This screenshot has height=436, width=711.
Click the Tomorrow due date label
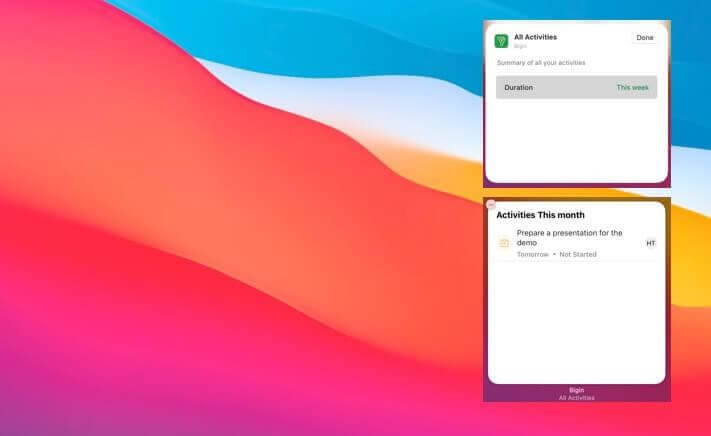(533, 255)
